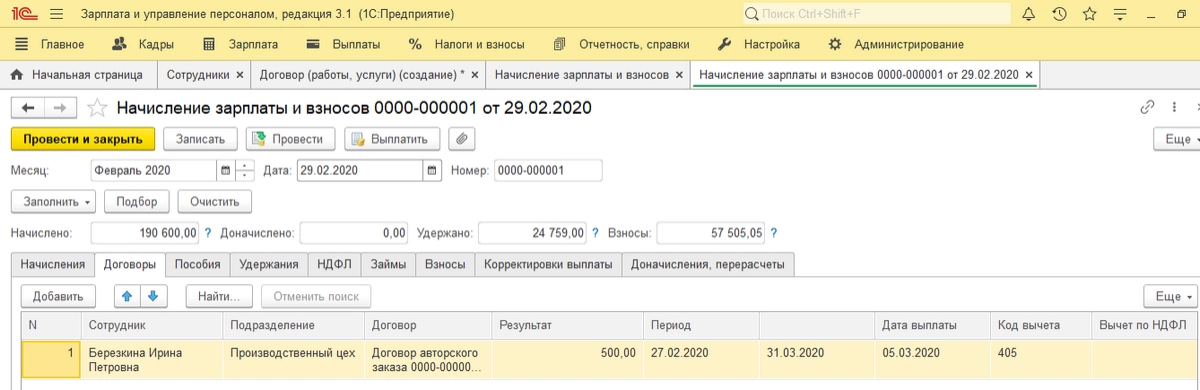Image resolution: width=1200 pixels, height=390 pixels.
Task: Switch to Доначисления, перерасчеты tab
Action: (x=709, y=264)
